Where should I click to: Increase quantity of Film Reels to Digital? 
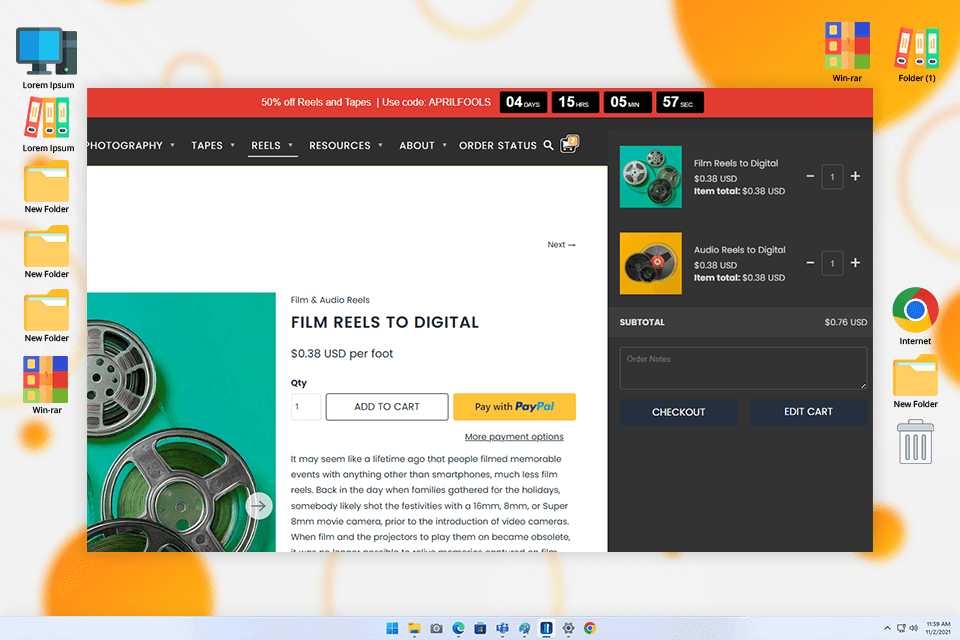(855, 176)
